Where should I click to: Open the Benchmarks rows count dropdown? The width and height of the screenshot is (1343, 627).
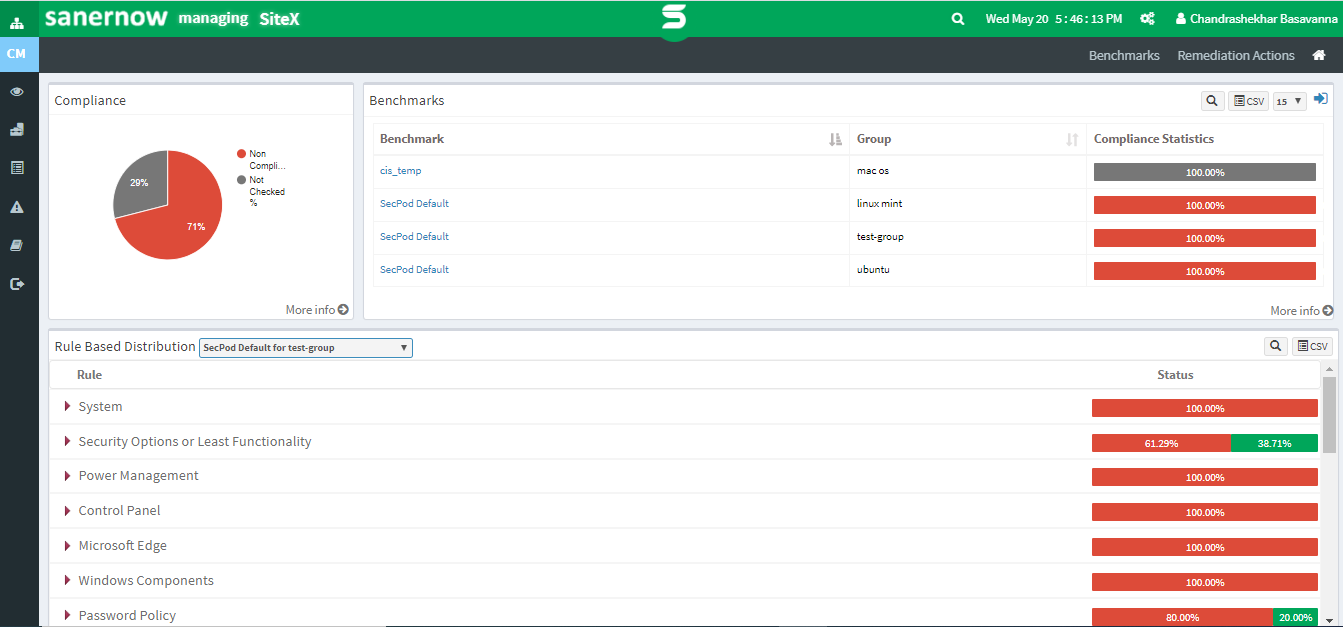[x=1289, y=101]
